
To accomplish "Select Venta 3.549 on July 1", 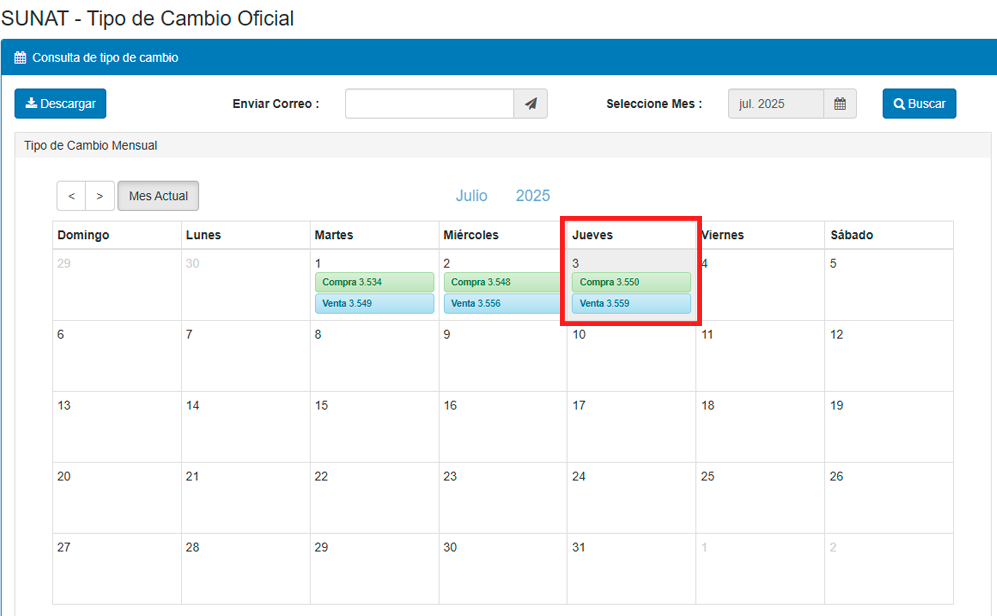I will pos(375,303).
